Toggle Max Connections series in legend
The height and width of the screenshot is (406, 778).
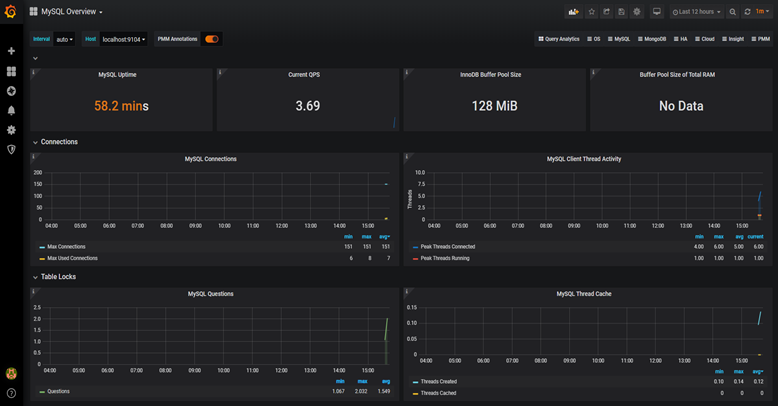66,247
